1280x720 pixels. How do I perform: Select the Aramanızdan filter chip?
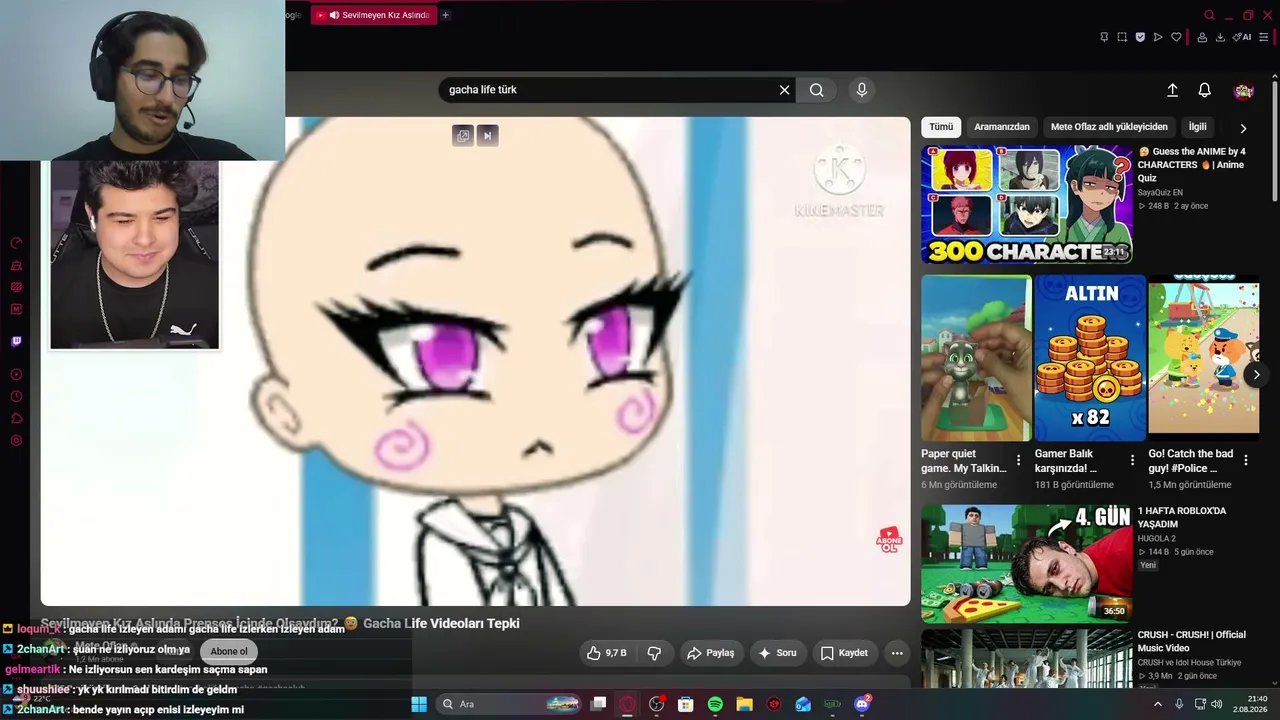pos(1002,127)
